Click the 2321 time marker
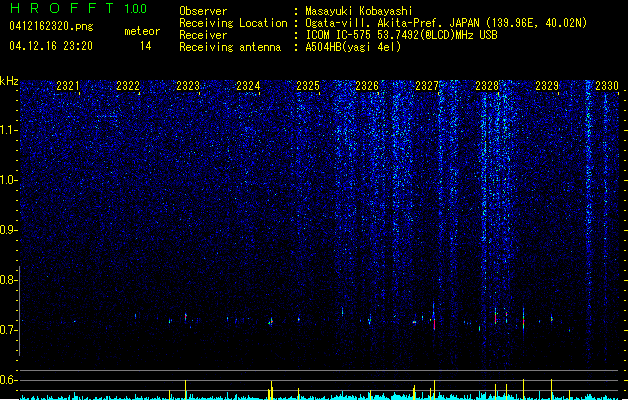The image size is (629, 400). pos(68,86)
